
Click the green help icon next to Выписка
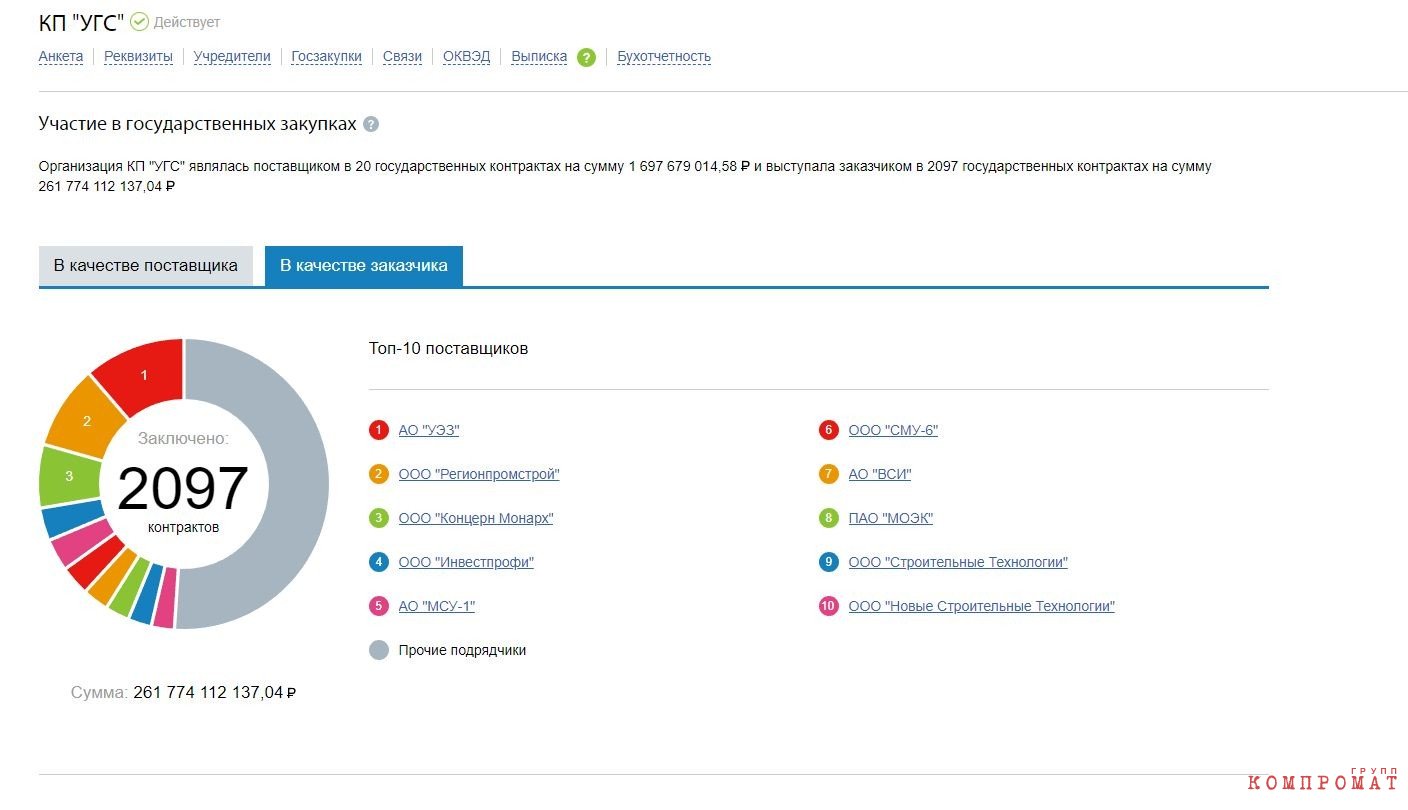point(586,57)
